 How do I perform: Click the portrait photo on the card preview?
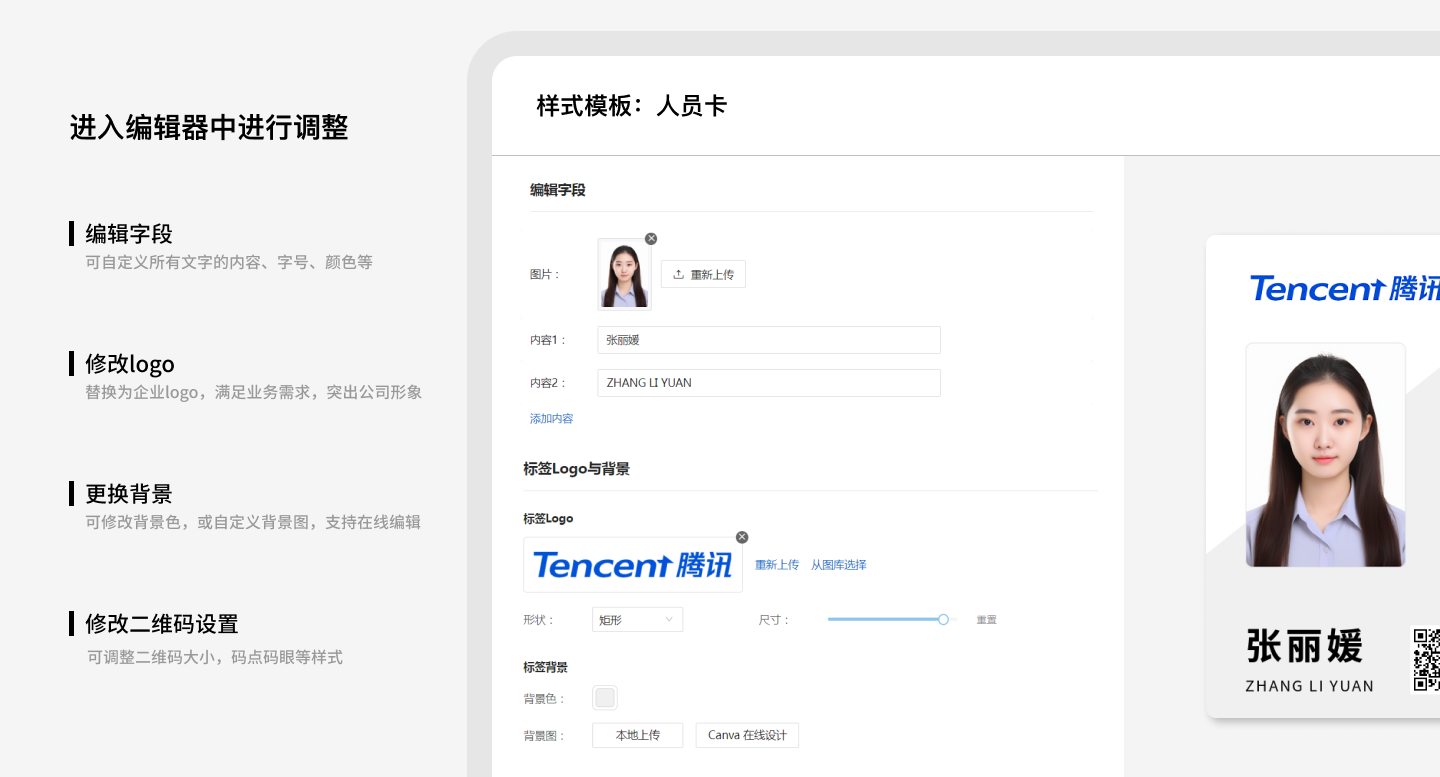click(x=1325, y=455)
